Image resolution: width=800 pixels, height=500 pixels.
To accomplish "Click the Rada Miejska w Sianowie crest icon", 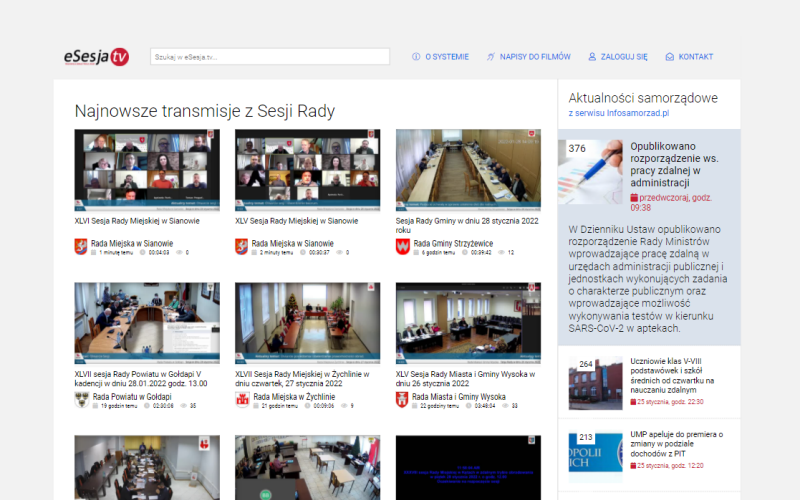I will tap(82, 246).
